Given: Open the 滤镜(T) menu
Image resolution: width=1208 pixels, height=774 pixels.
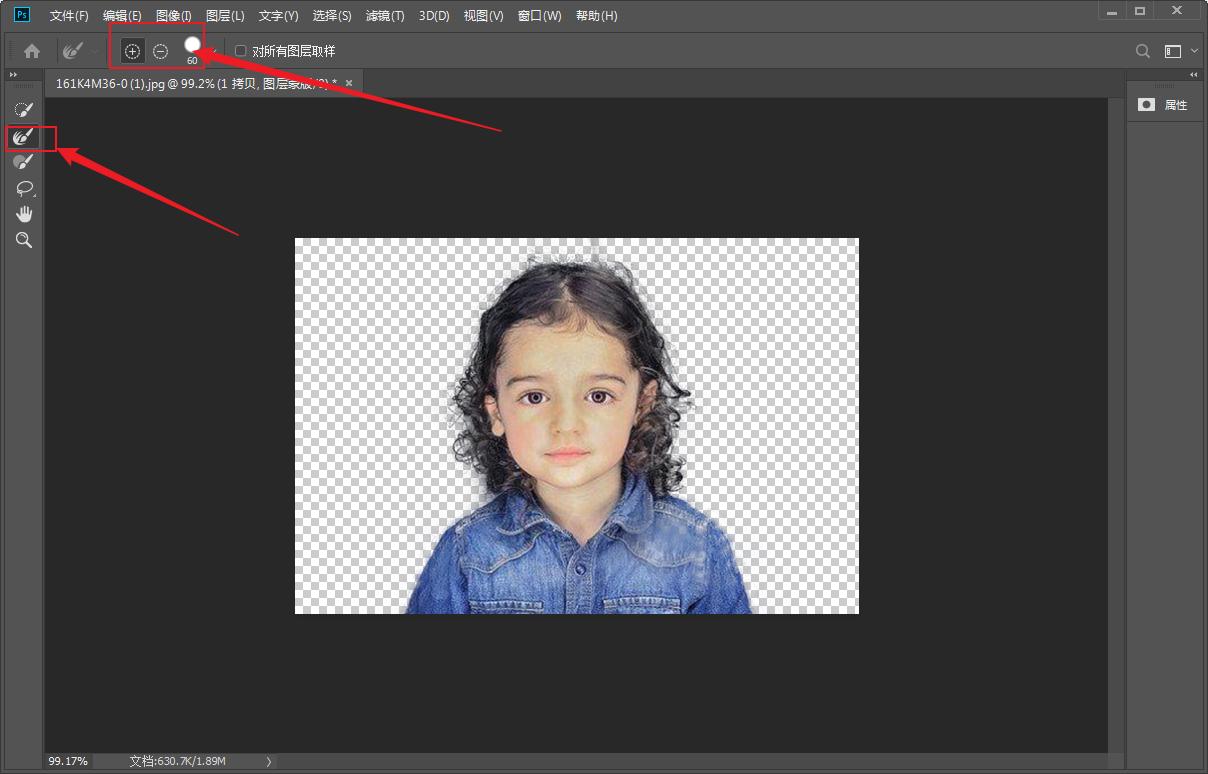Looking at the screenshot, I should pyautogui.click(x=385, y=16).
